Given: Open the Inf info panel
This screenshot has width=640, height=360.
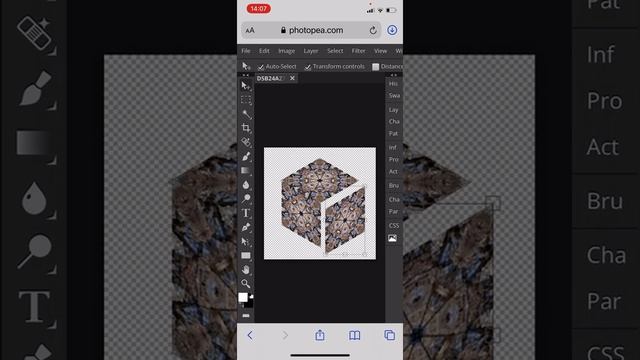Looking at the screenshot, I should pos(393,147).
